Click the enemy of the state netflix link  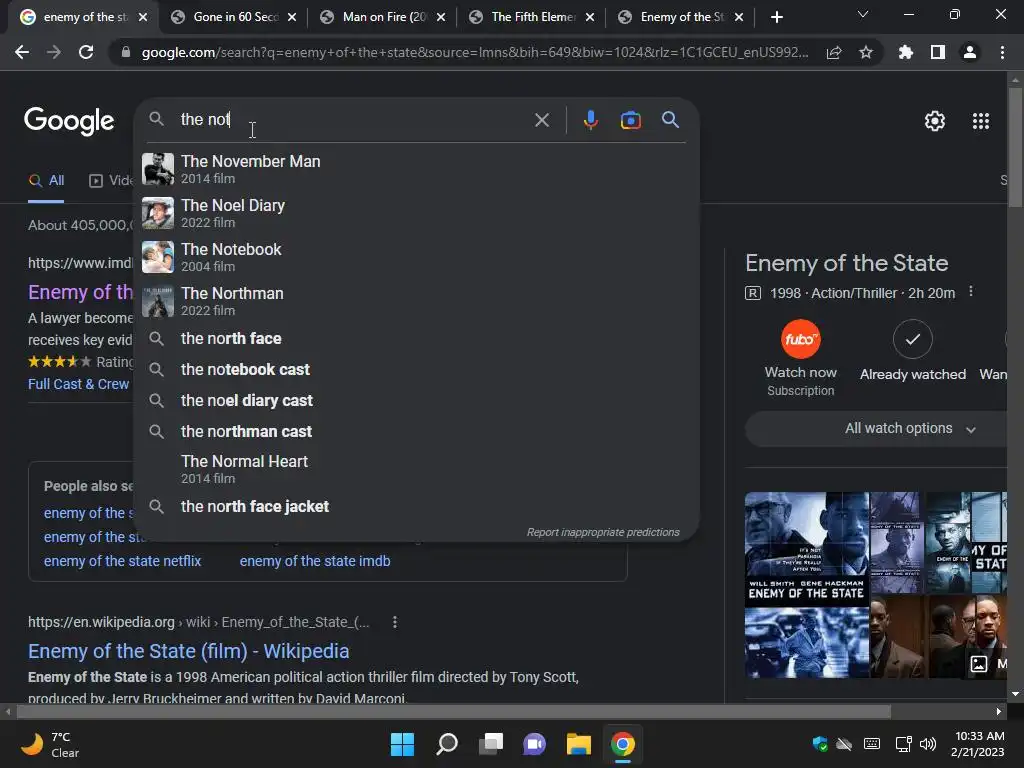(122, 561)
